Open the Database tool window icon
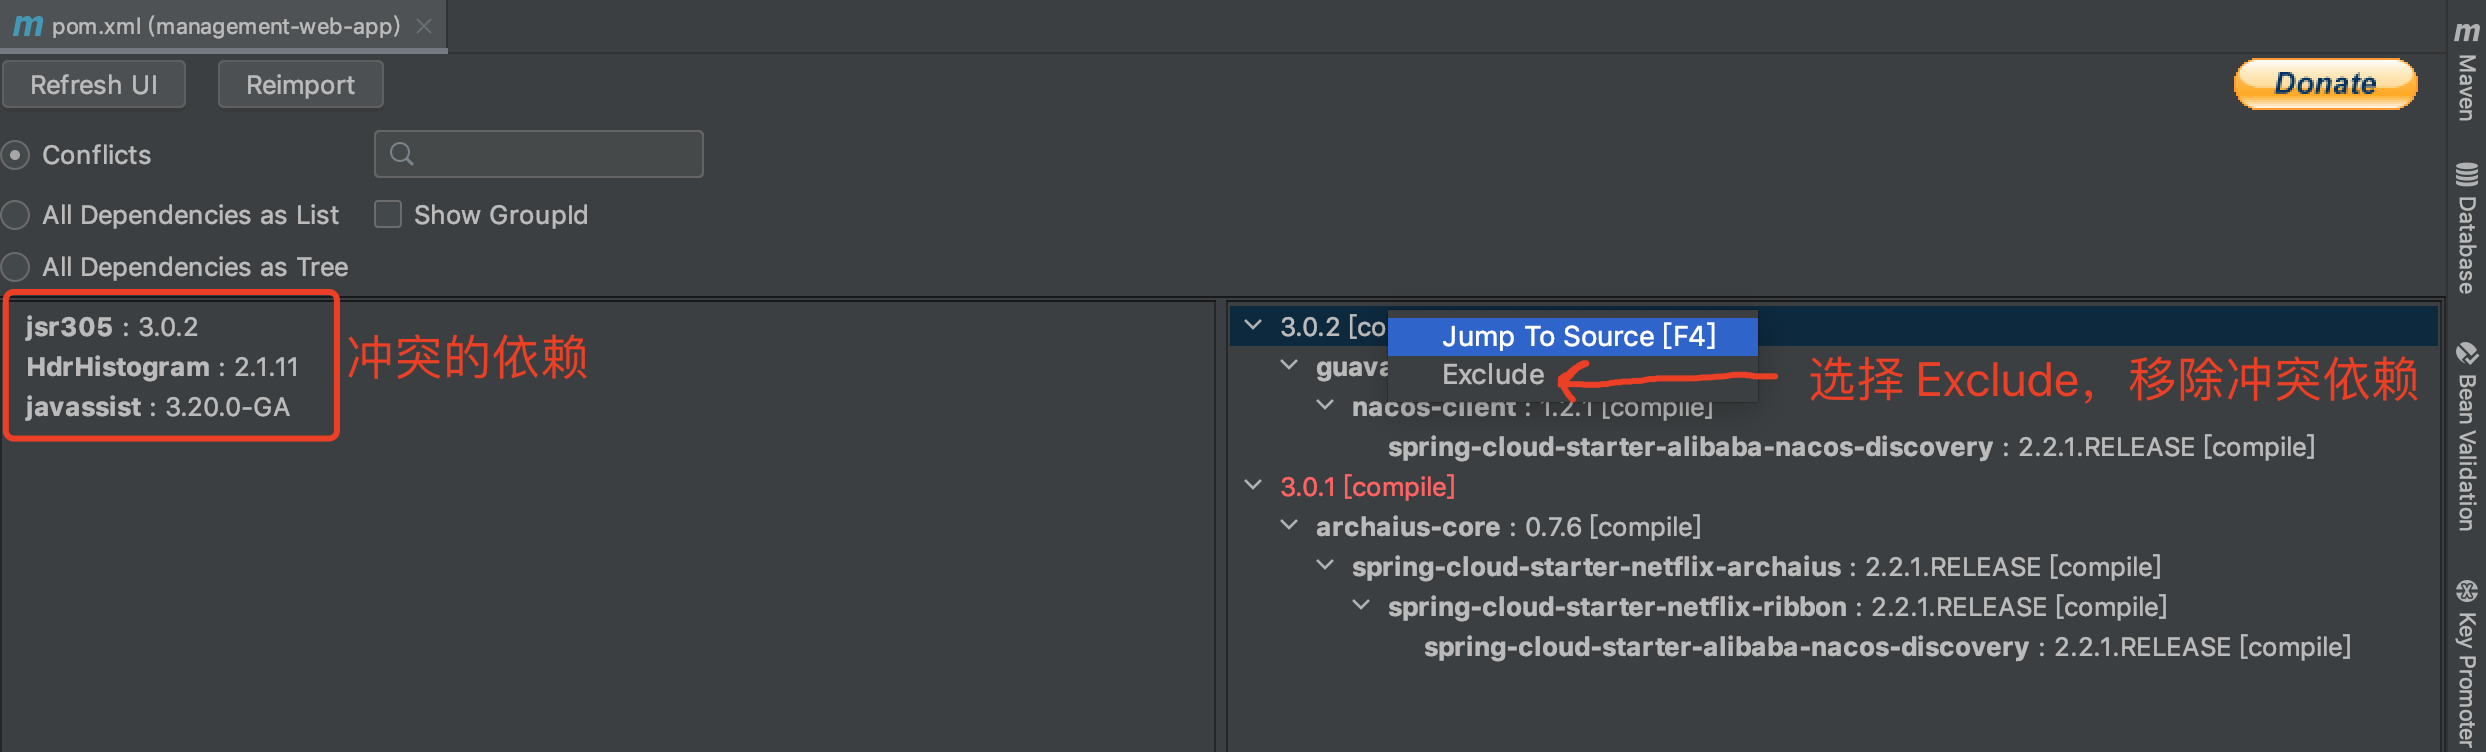This screenshot has height=752, width=2486. pos(2466,174)
